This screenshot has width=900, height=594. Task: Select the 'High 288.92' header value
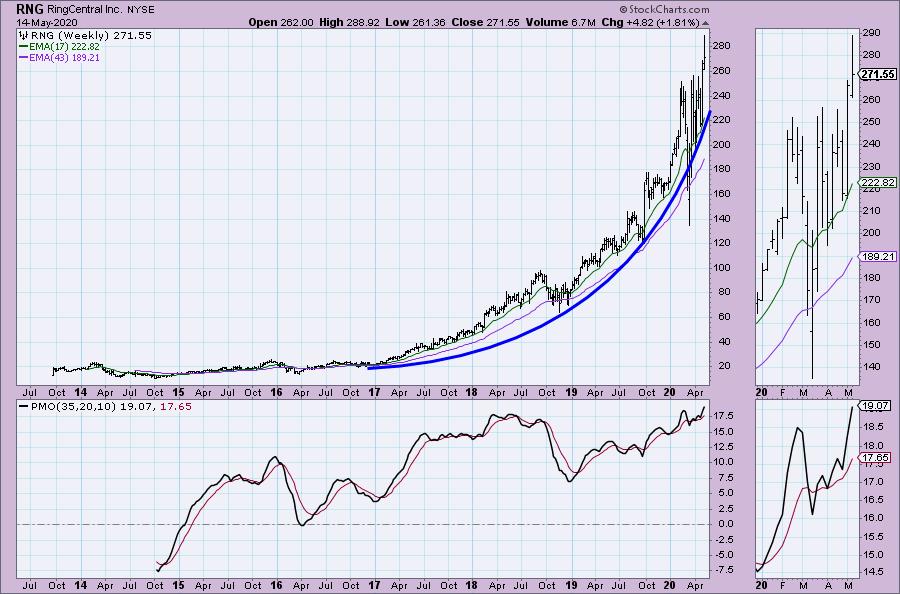pyautogui.click(x=349, y=22)
